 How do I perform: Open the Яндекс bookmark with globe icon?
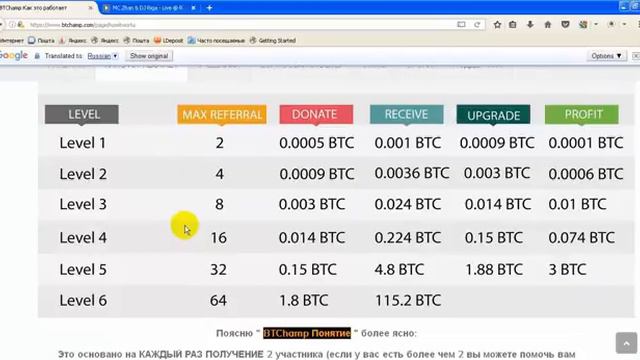click(105, 40)
